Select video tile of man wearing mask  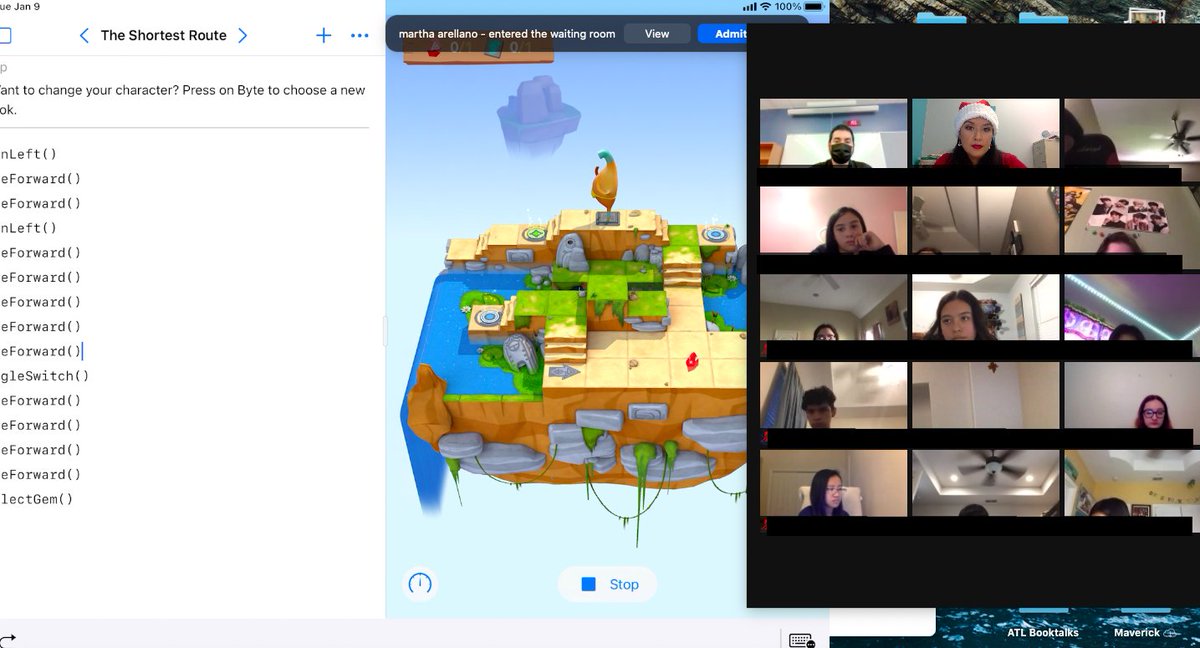(x=834, y=132)
